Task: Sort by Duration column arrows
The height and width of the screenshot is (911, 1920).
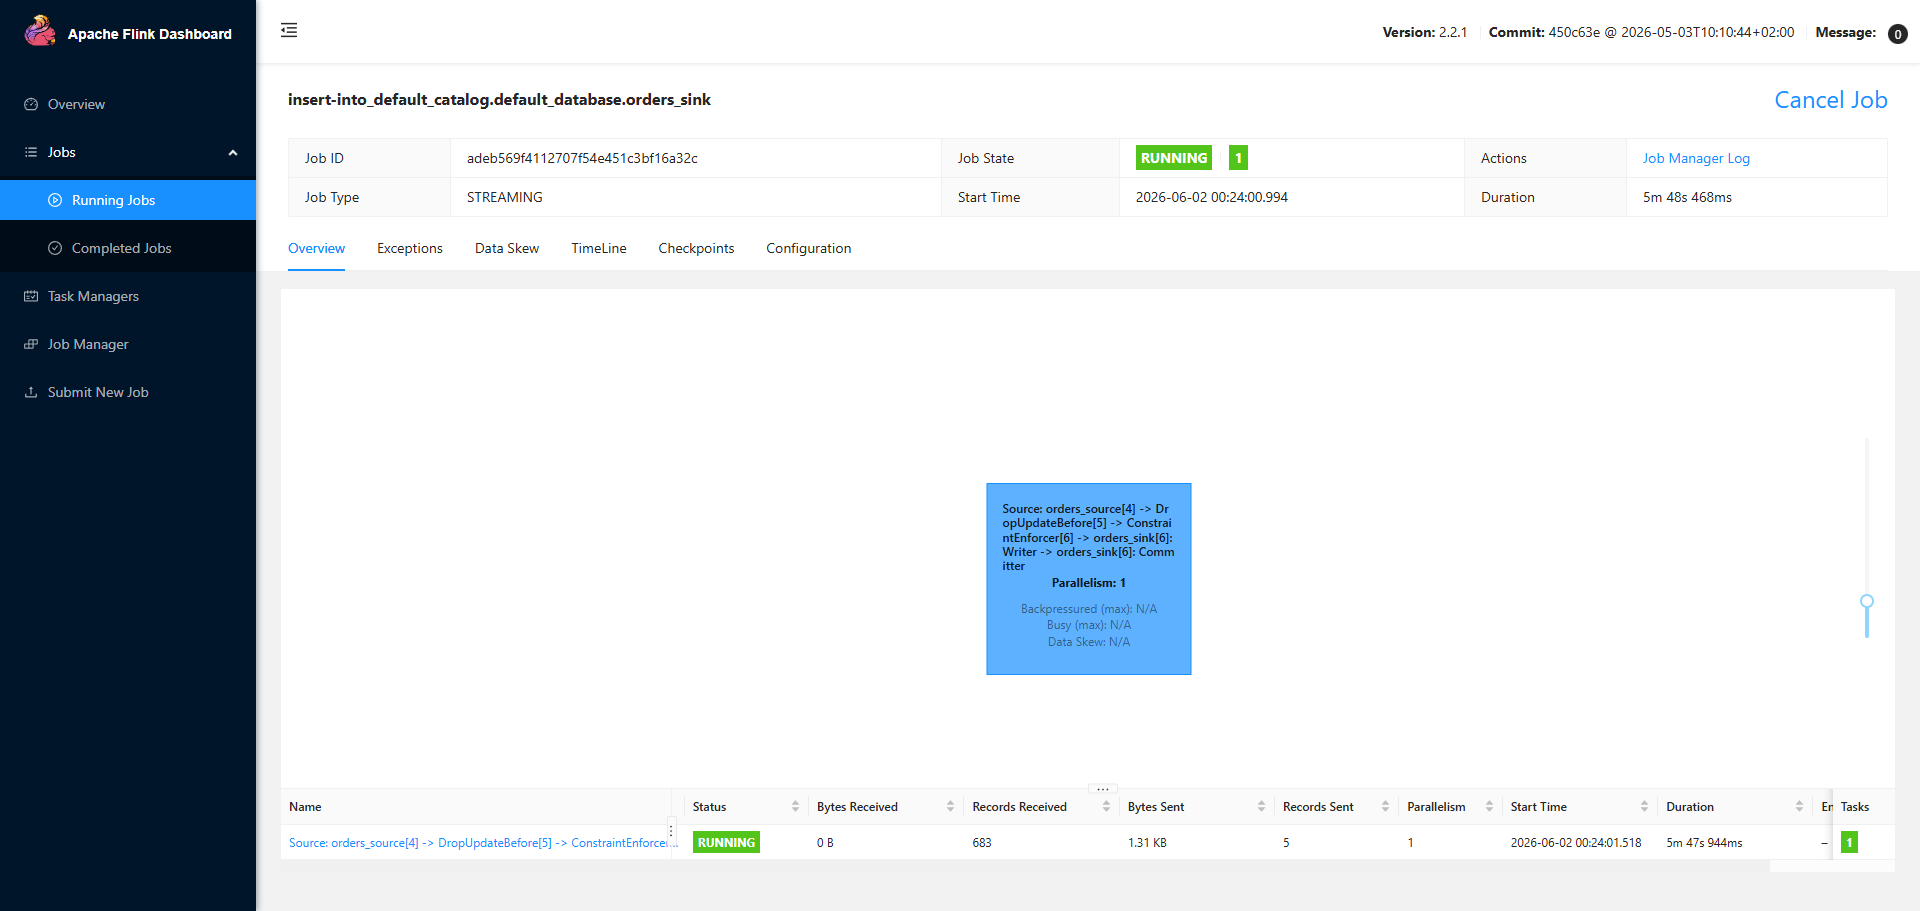Action: pyautogui.click(x=1799, y=806)
